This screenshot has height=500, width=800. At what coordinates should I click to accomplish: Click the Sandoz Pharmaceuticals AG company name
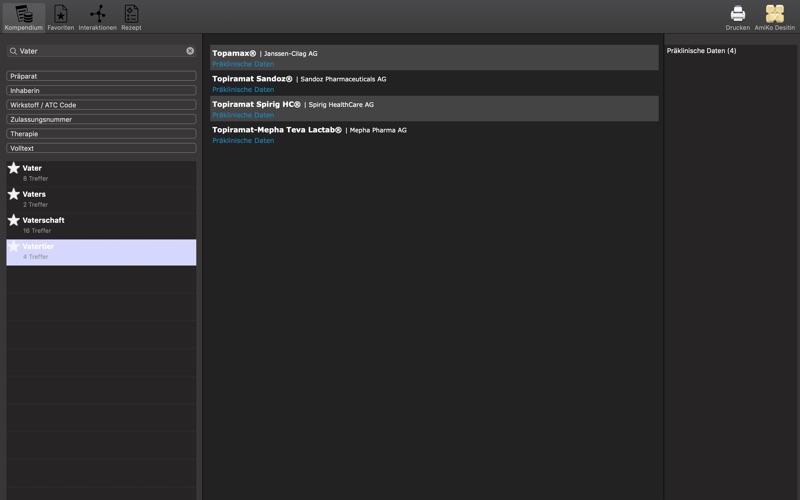tap(343, 79)
